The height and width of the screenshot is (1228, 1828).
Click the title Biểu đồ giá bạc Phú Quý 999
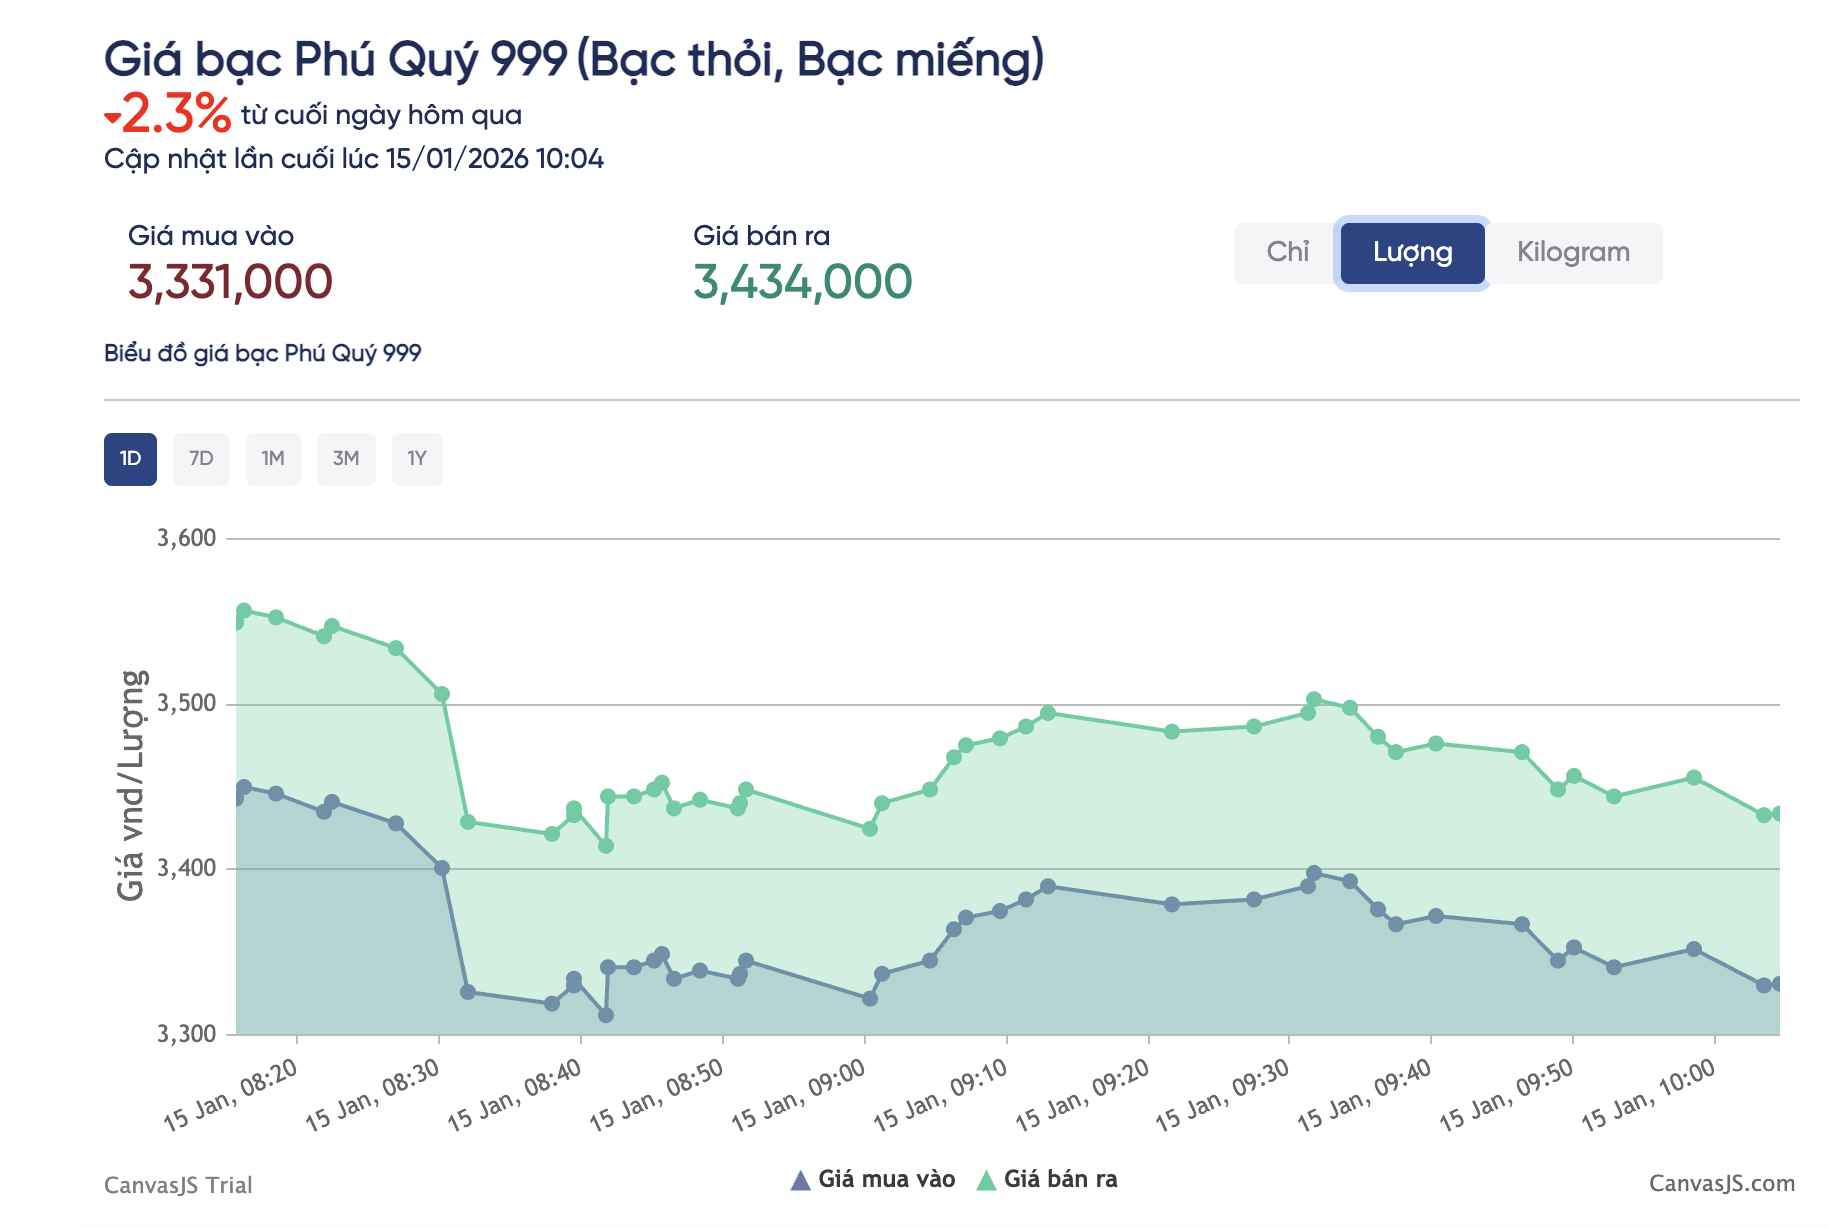point(264,352)
